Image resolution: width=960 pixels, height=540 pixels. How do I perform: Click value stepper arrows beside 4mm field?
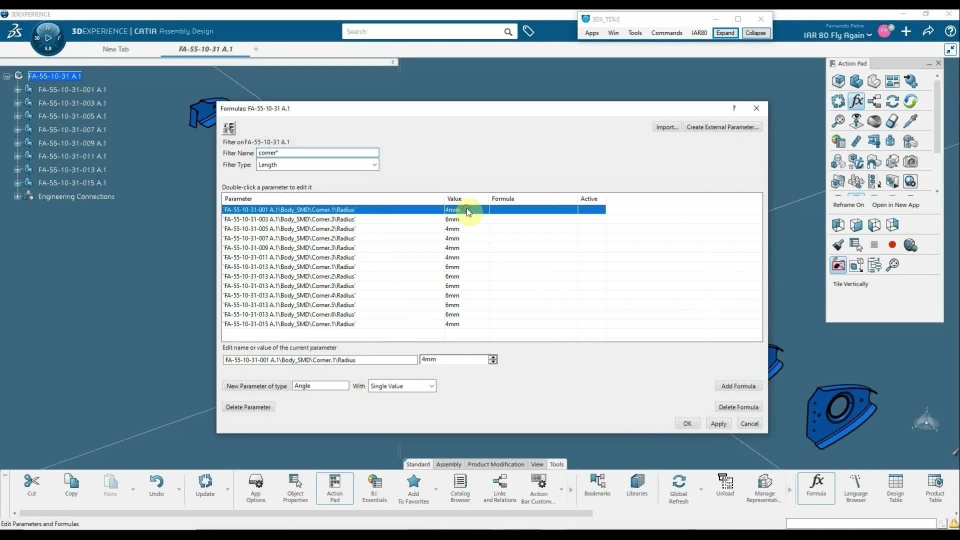tap(493, 359)
